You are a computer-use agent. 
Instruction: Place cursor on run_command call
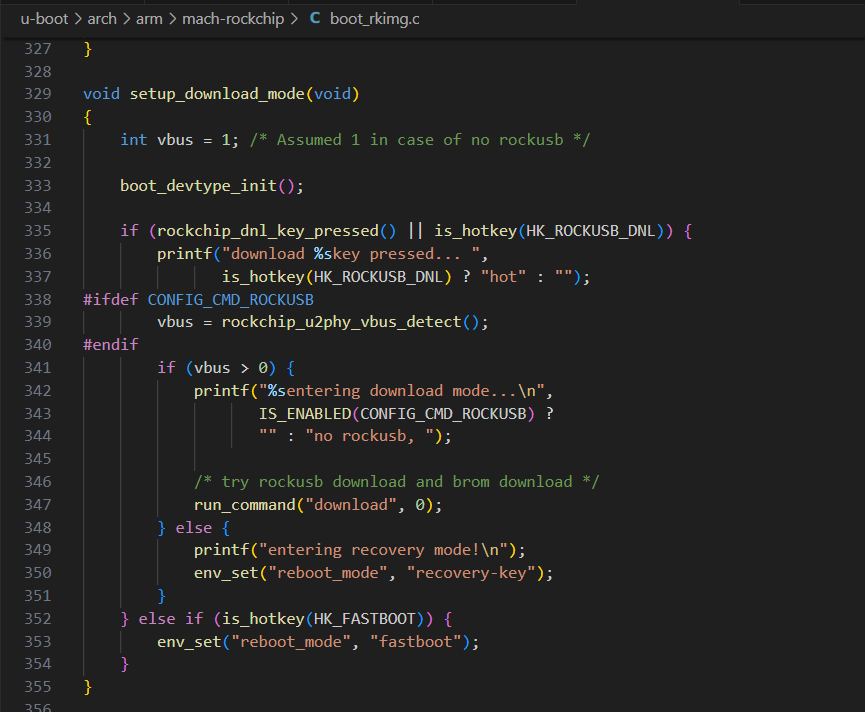point(244,505)
